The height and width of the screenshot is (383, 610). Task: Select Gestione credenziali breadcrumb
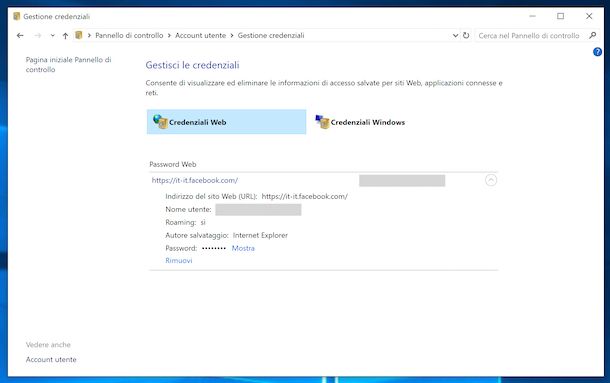[x=271, y=35]
